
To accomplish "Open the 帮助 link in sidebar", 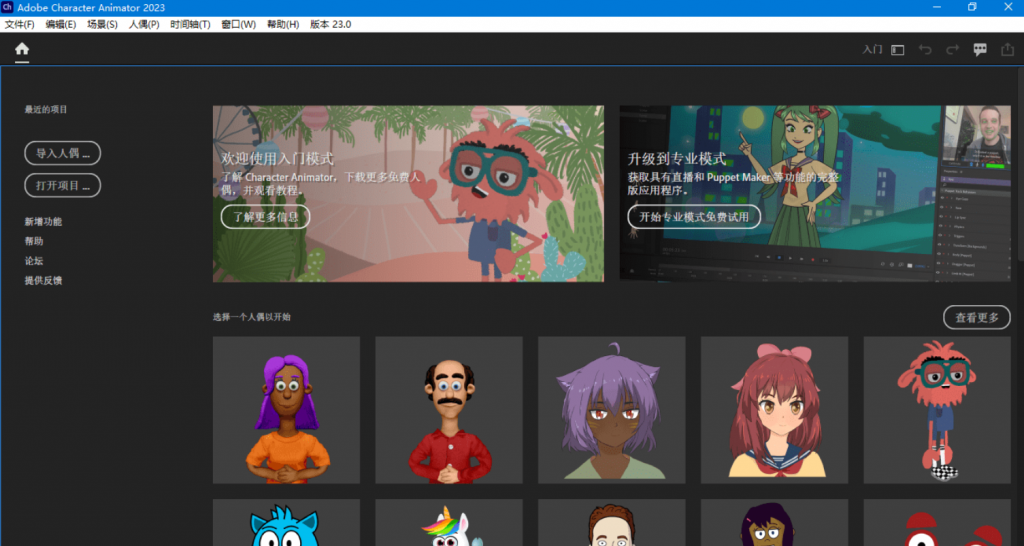I will (x=34, y=241).
